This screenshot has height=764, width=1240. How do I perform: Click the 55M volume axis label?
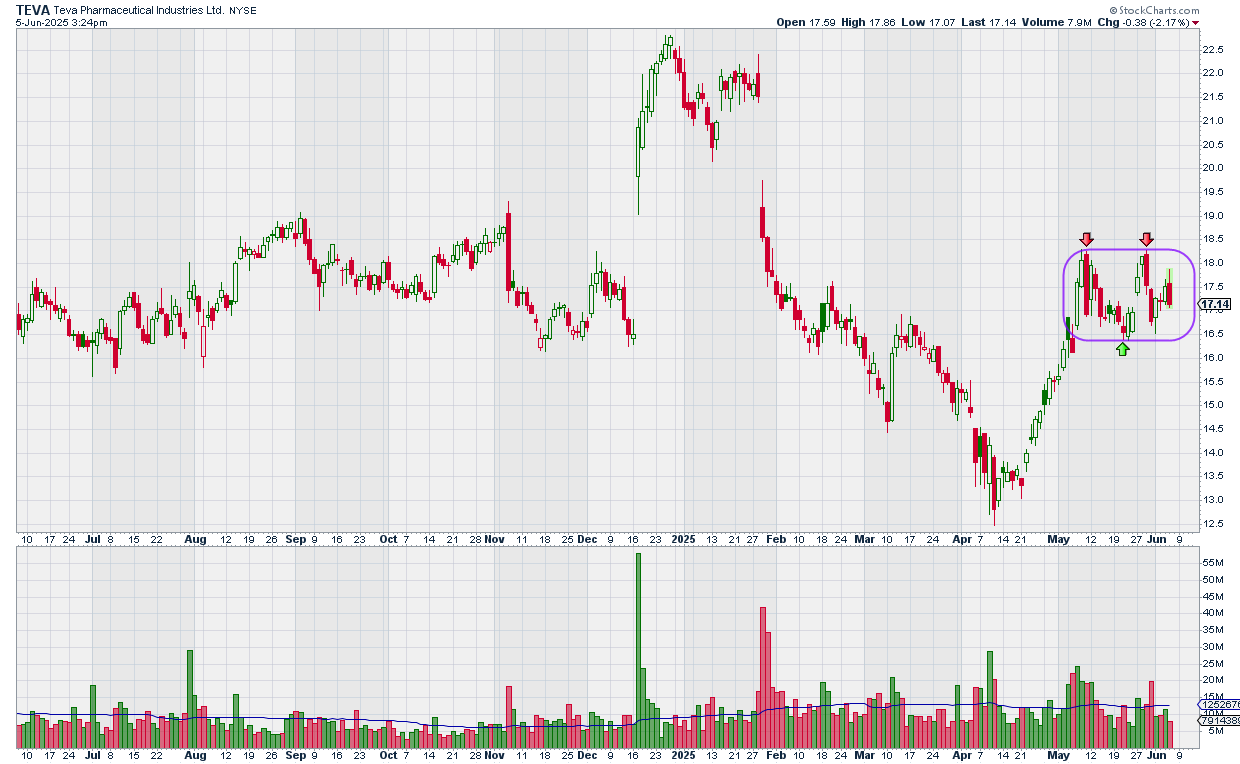pos(1212,563)
